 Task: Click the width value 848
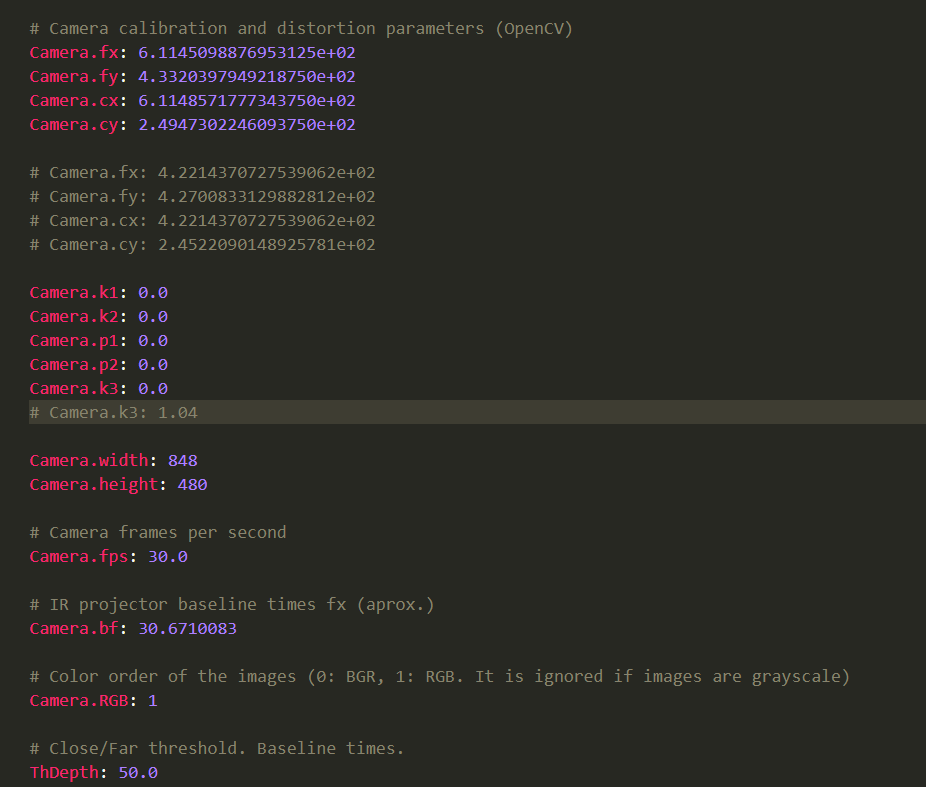click(182, 461)
